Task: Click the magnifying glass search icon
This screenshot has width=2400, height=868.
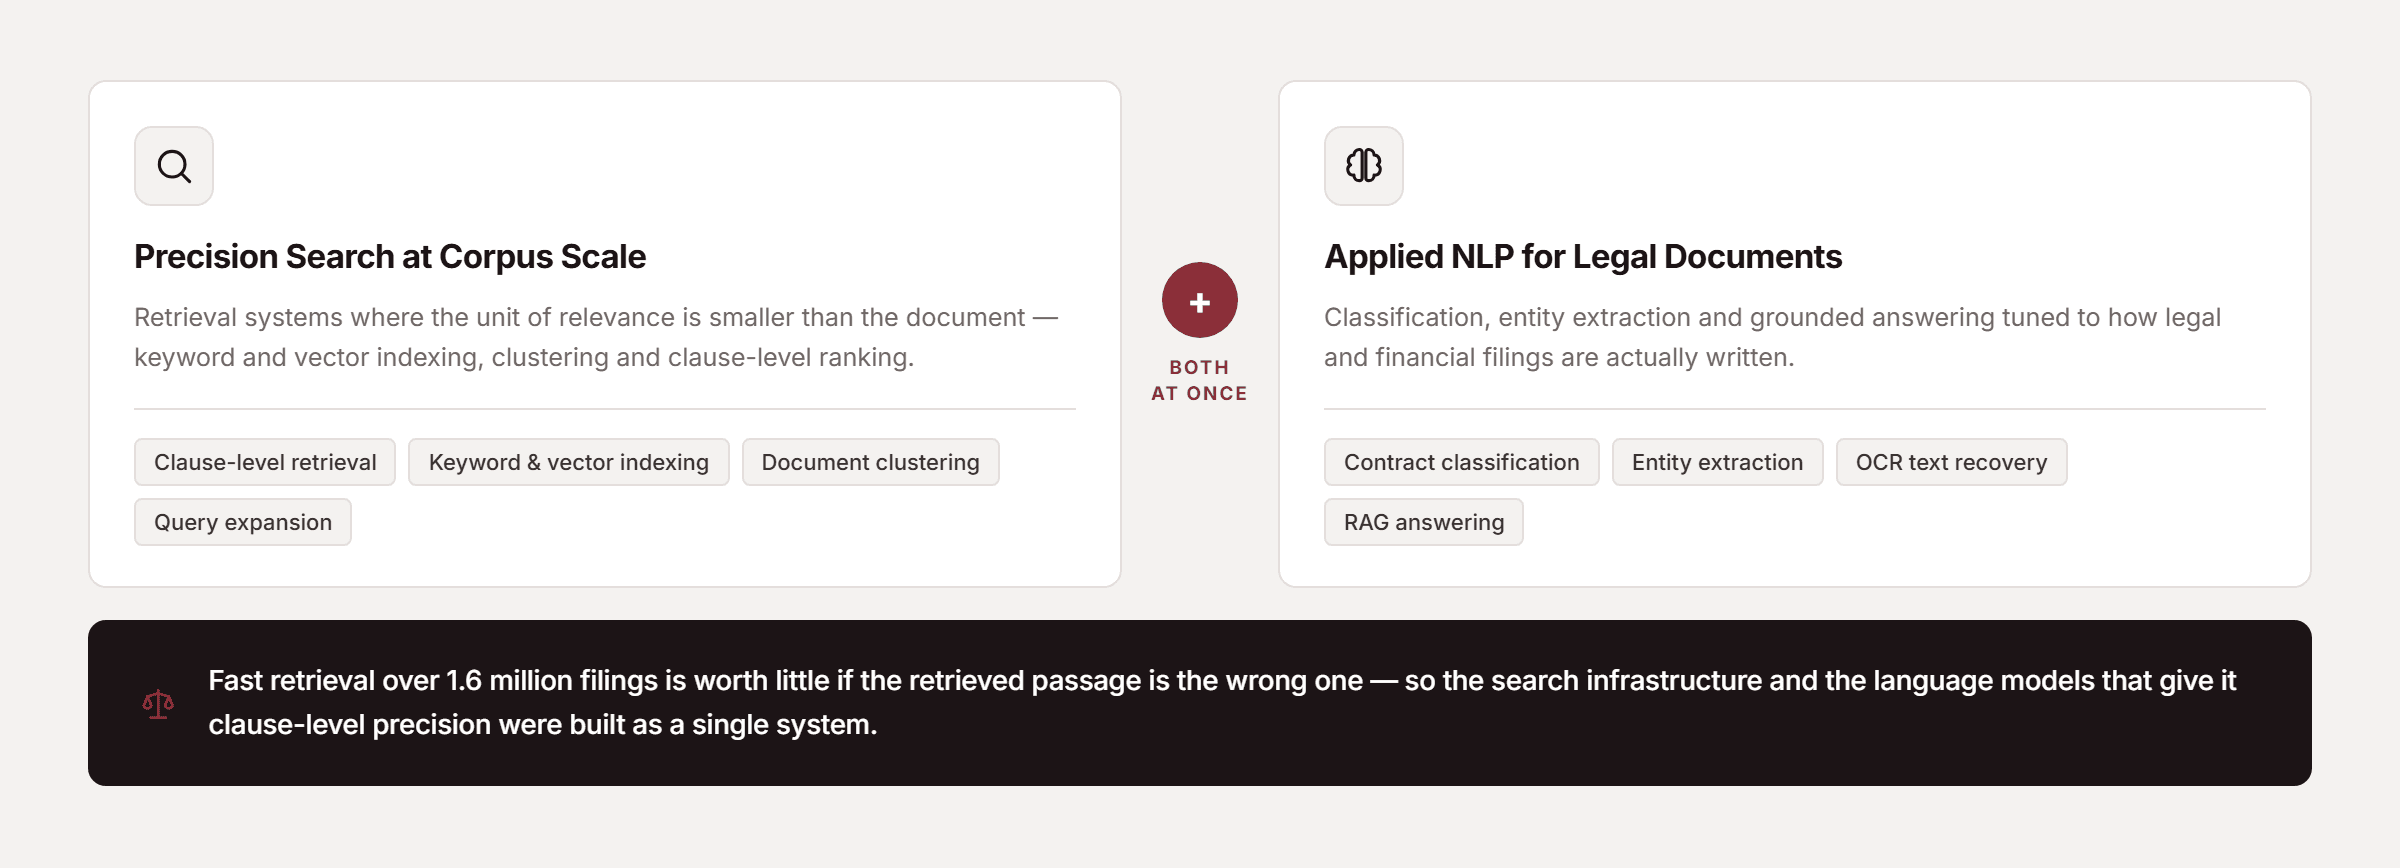Action: pyautogui.click(x=174, y=166)
